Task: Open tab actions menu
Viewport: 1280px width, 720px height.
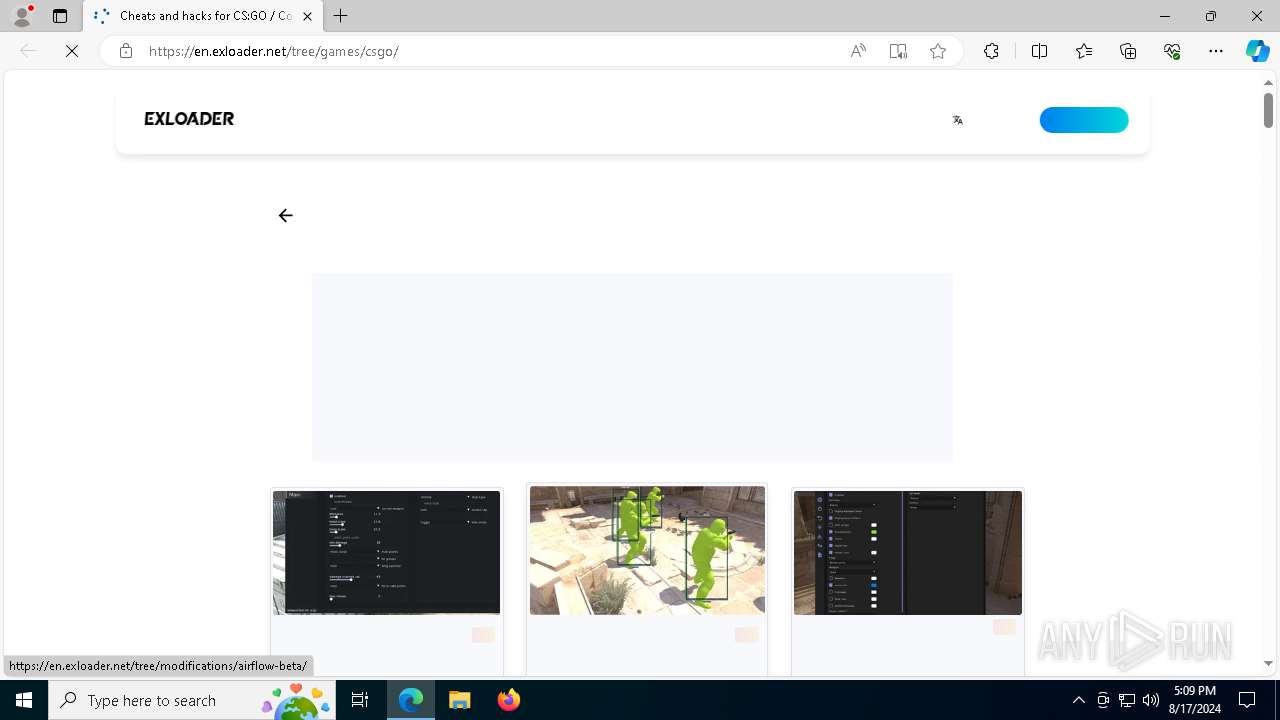Action: (x=60, y=16)
